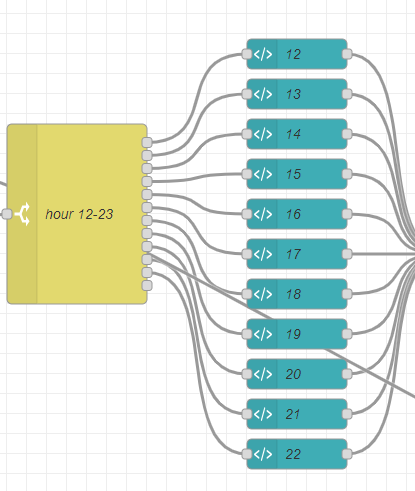Click the first output port of 'hour 12-23'

(x=147, y=142)
